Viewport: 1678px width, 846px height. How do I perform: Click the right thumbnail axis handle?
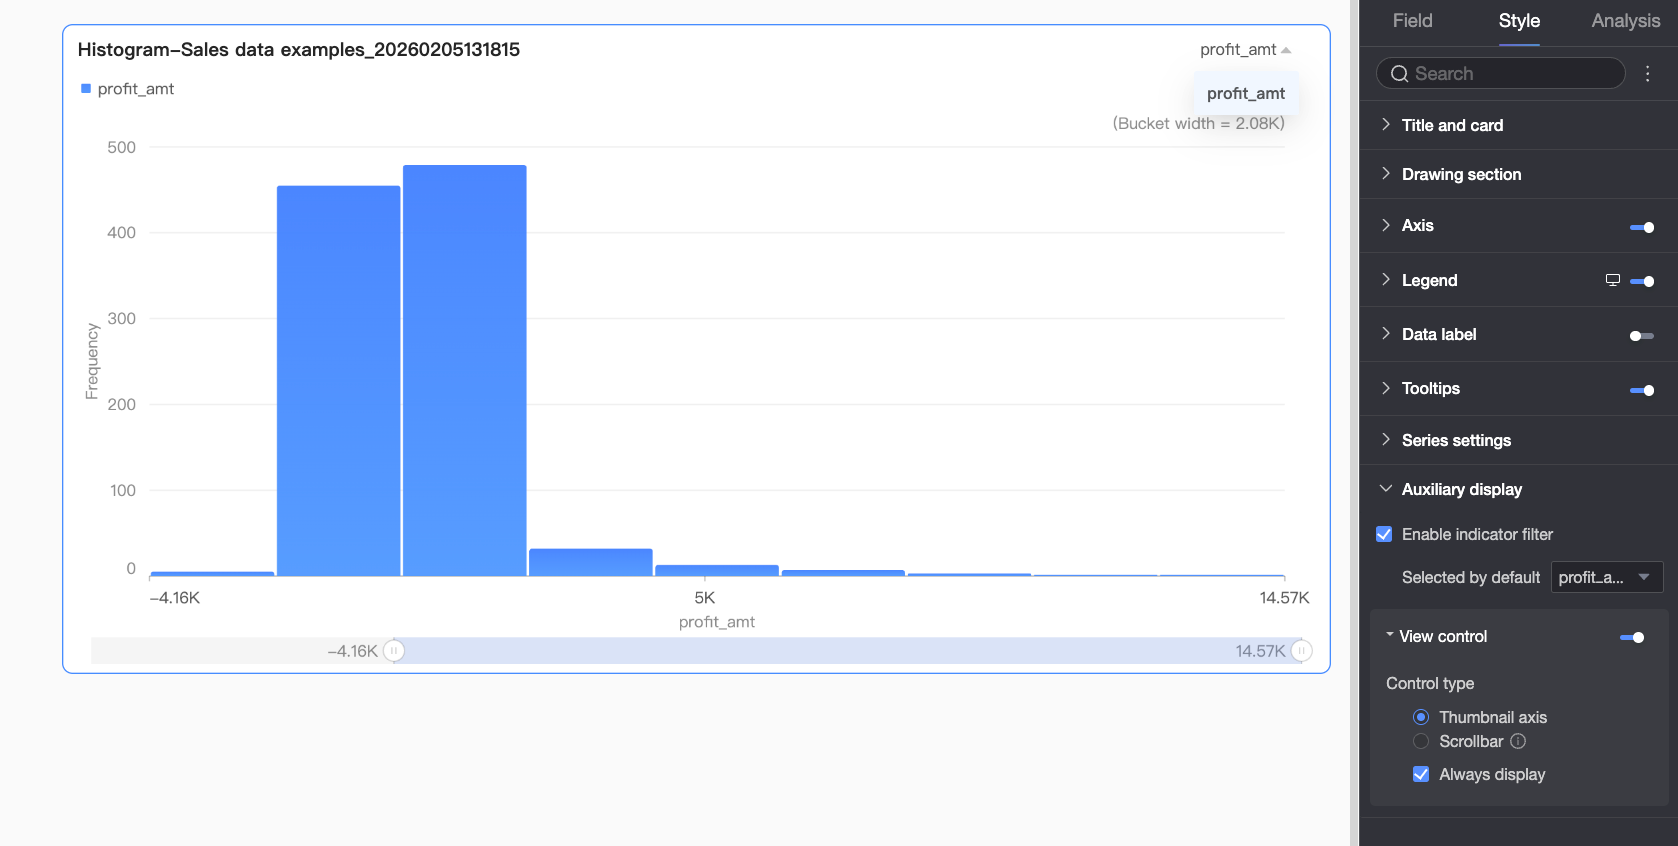pos(1301,651)
